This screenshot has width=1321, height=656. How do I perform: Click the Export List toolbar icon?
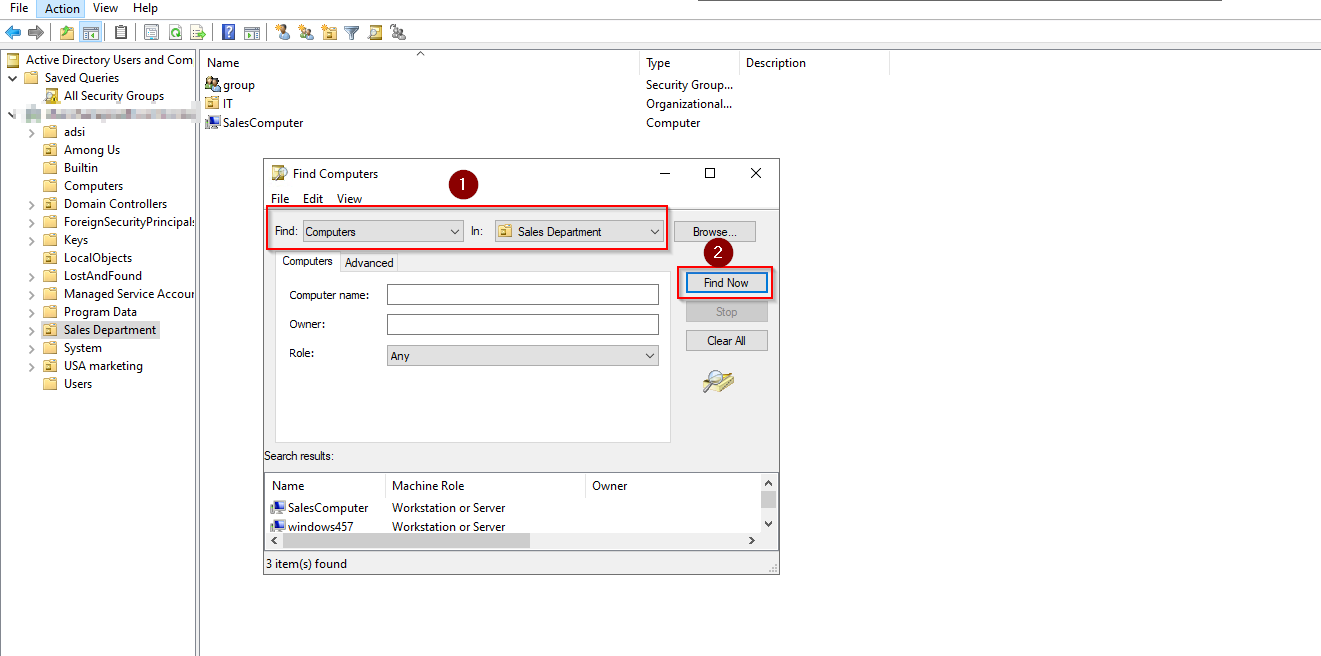[200, 31]
